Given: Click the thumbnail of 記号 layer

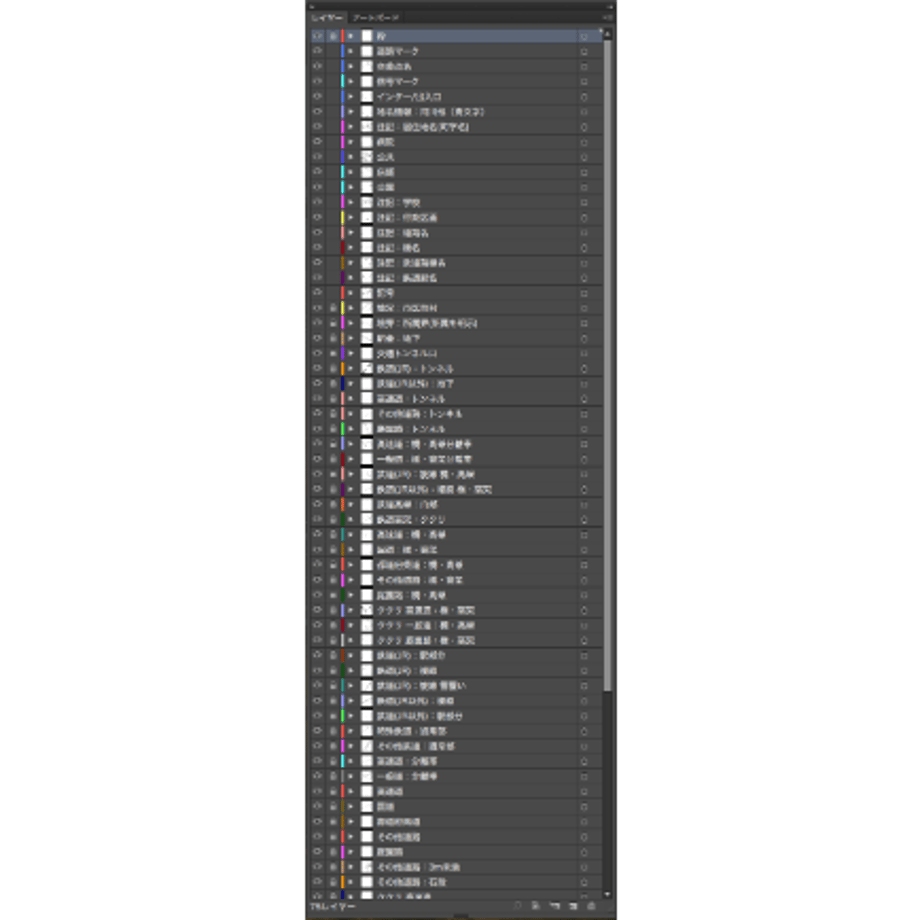Looking at the screenshot, I should coord(367,293).
